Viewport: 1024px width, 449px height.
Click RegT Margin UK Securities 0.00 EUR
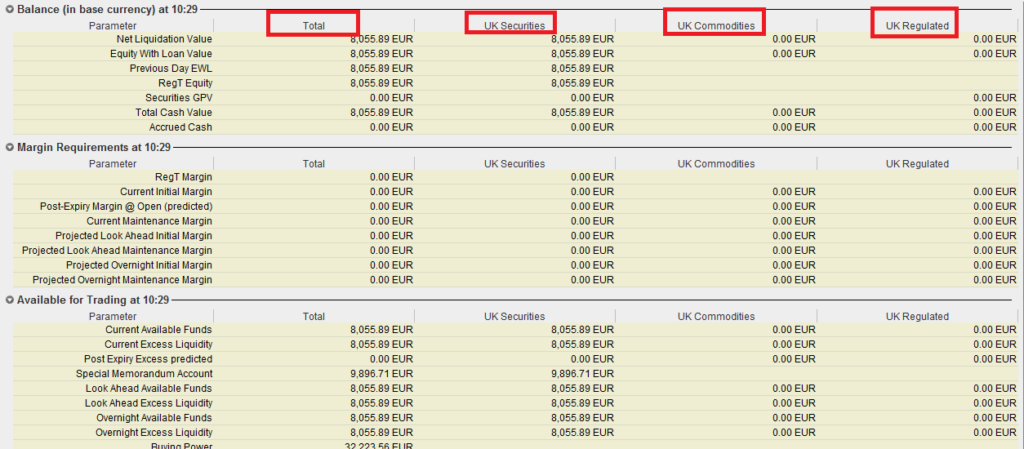coord(592,177)
